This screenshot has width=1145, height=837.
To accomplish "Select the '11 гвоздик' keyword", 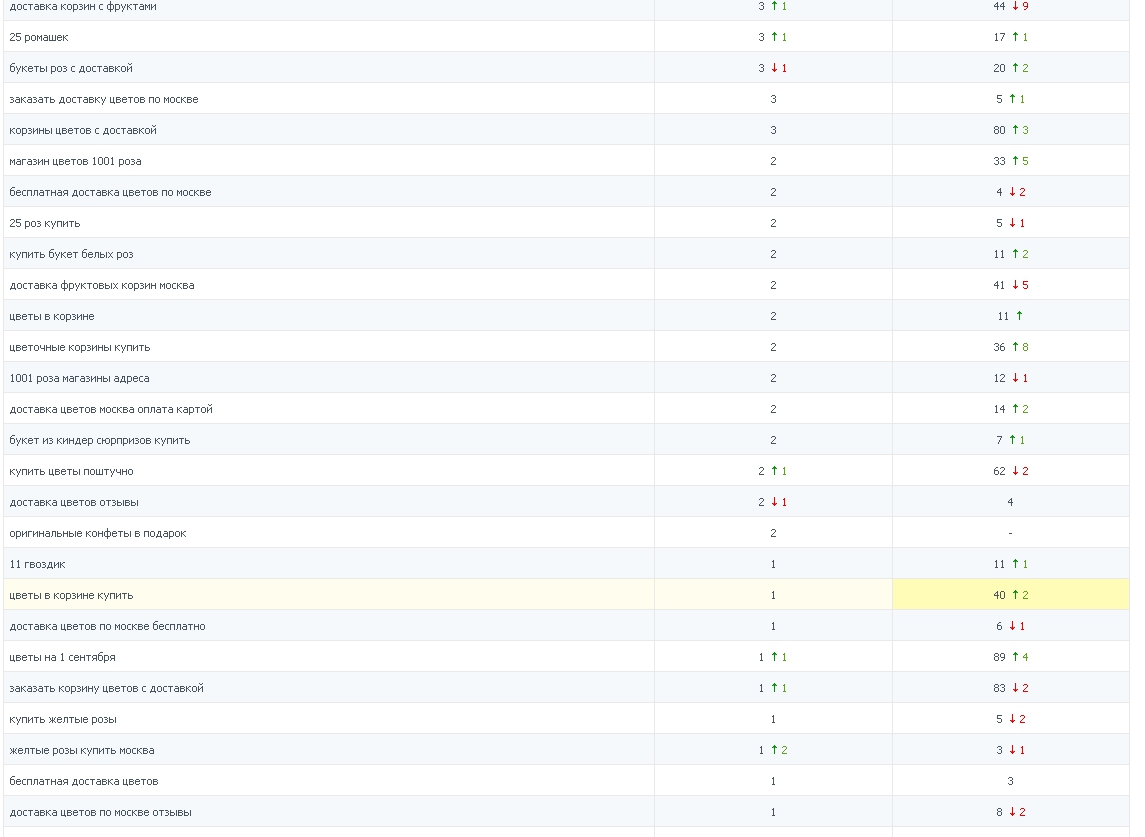I will click(x=37, y=565).
